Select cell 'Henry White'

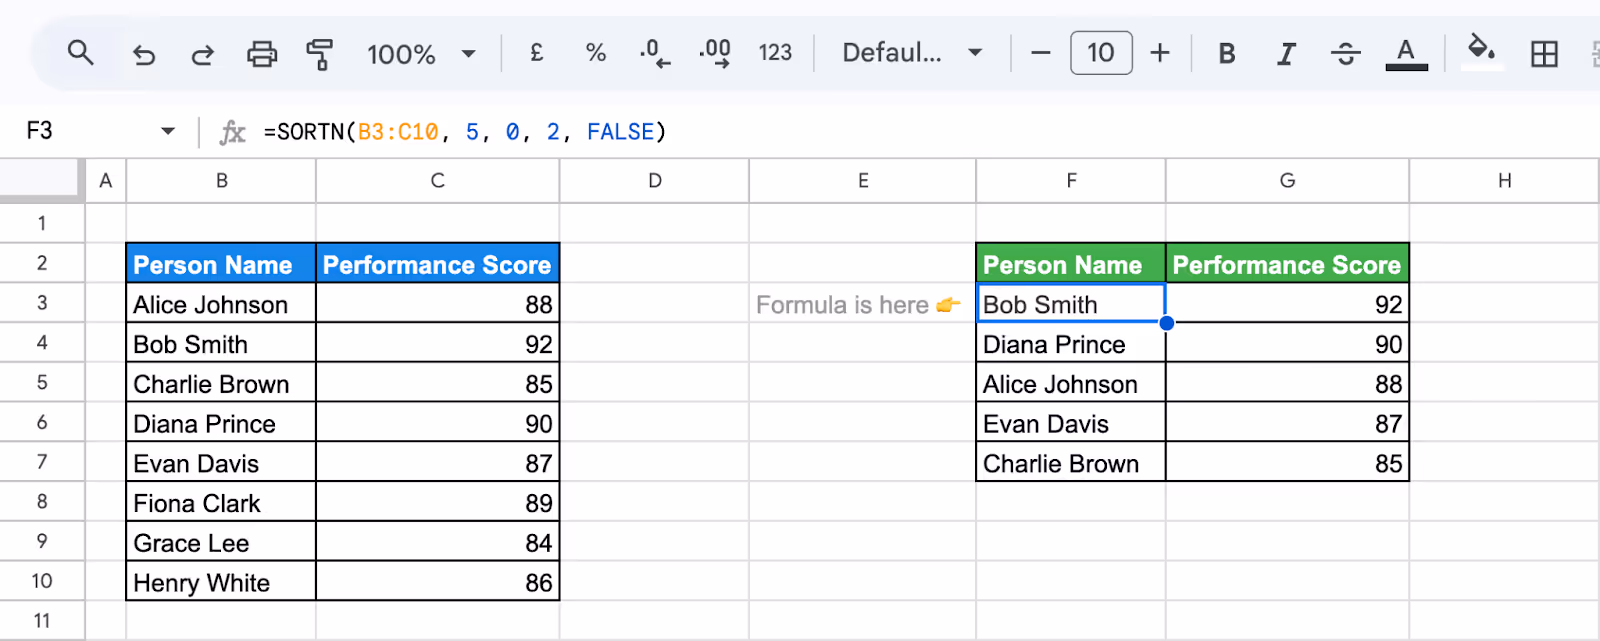click(221, 583)
